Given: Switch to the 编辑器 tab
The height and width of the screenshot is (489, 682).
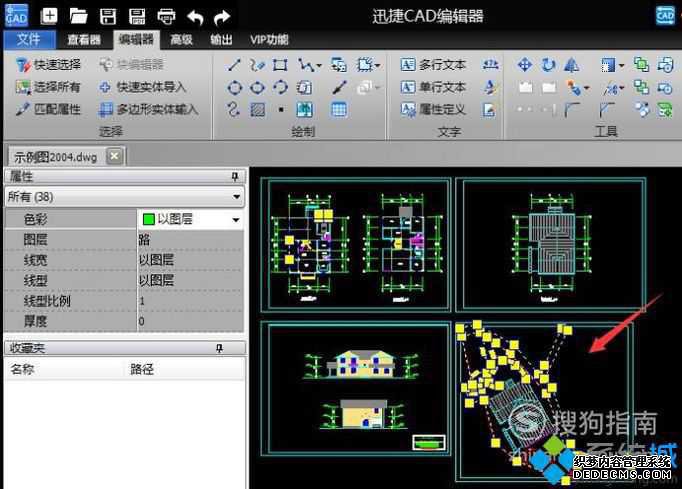Looking at the screenshot, I should [136, 40].
